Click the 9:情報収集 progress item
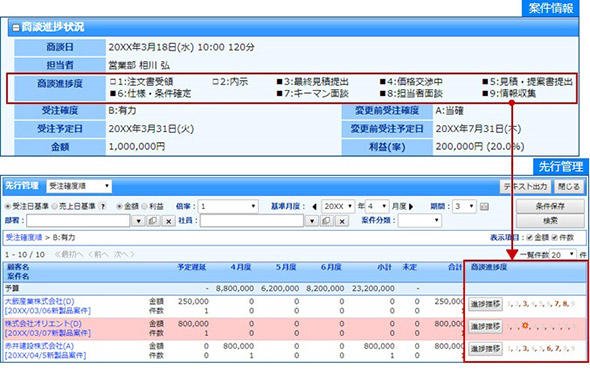 [509, 93]
